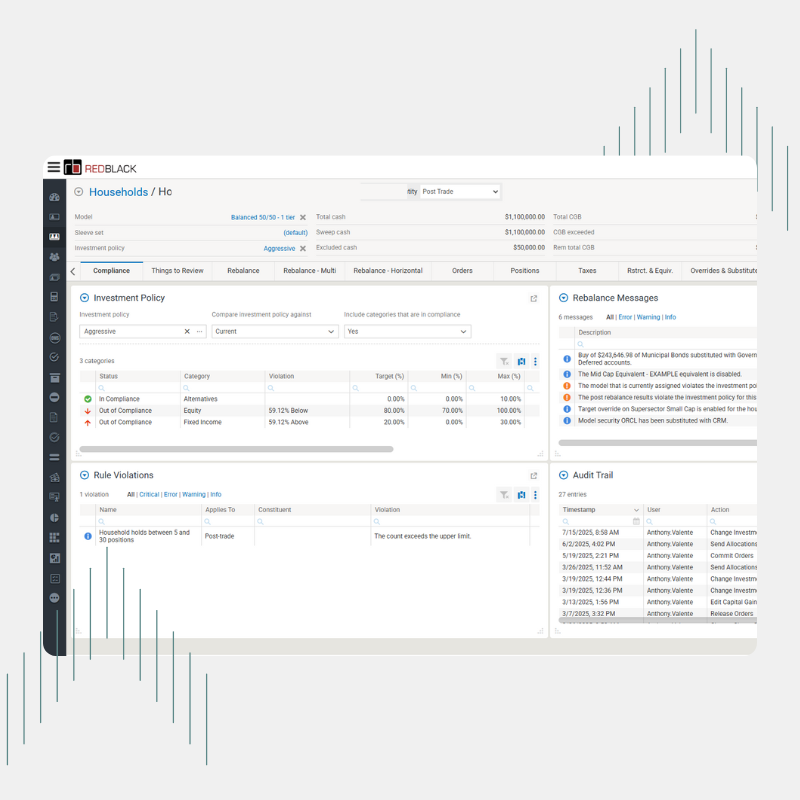Open the Post Trade dropdown
This screenshot has height=800, width=800.
460,192
